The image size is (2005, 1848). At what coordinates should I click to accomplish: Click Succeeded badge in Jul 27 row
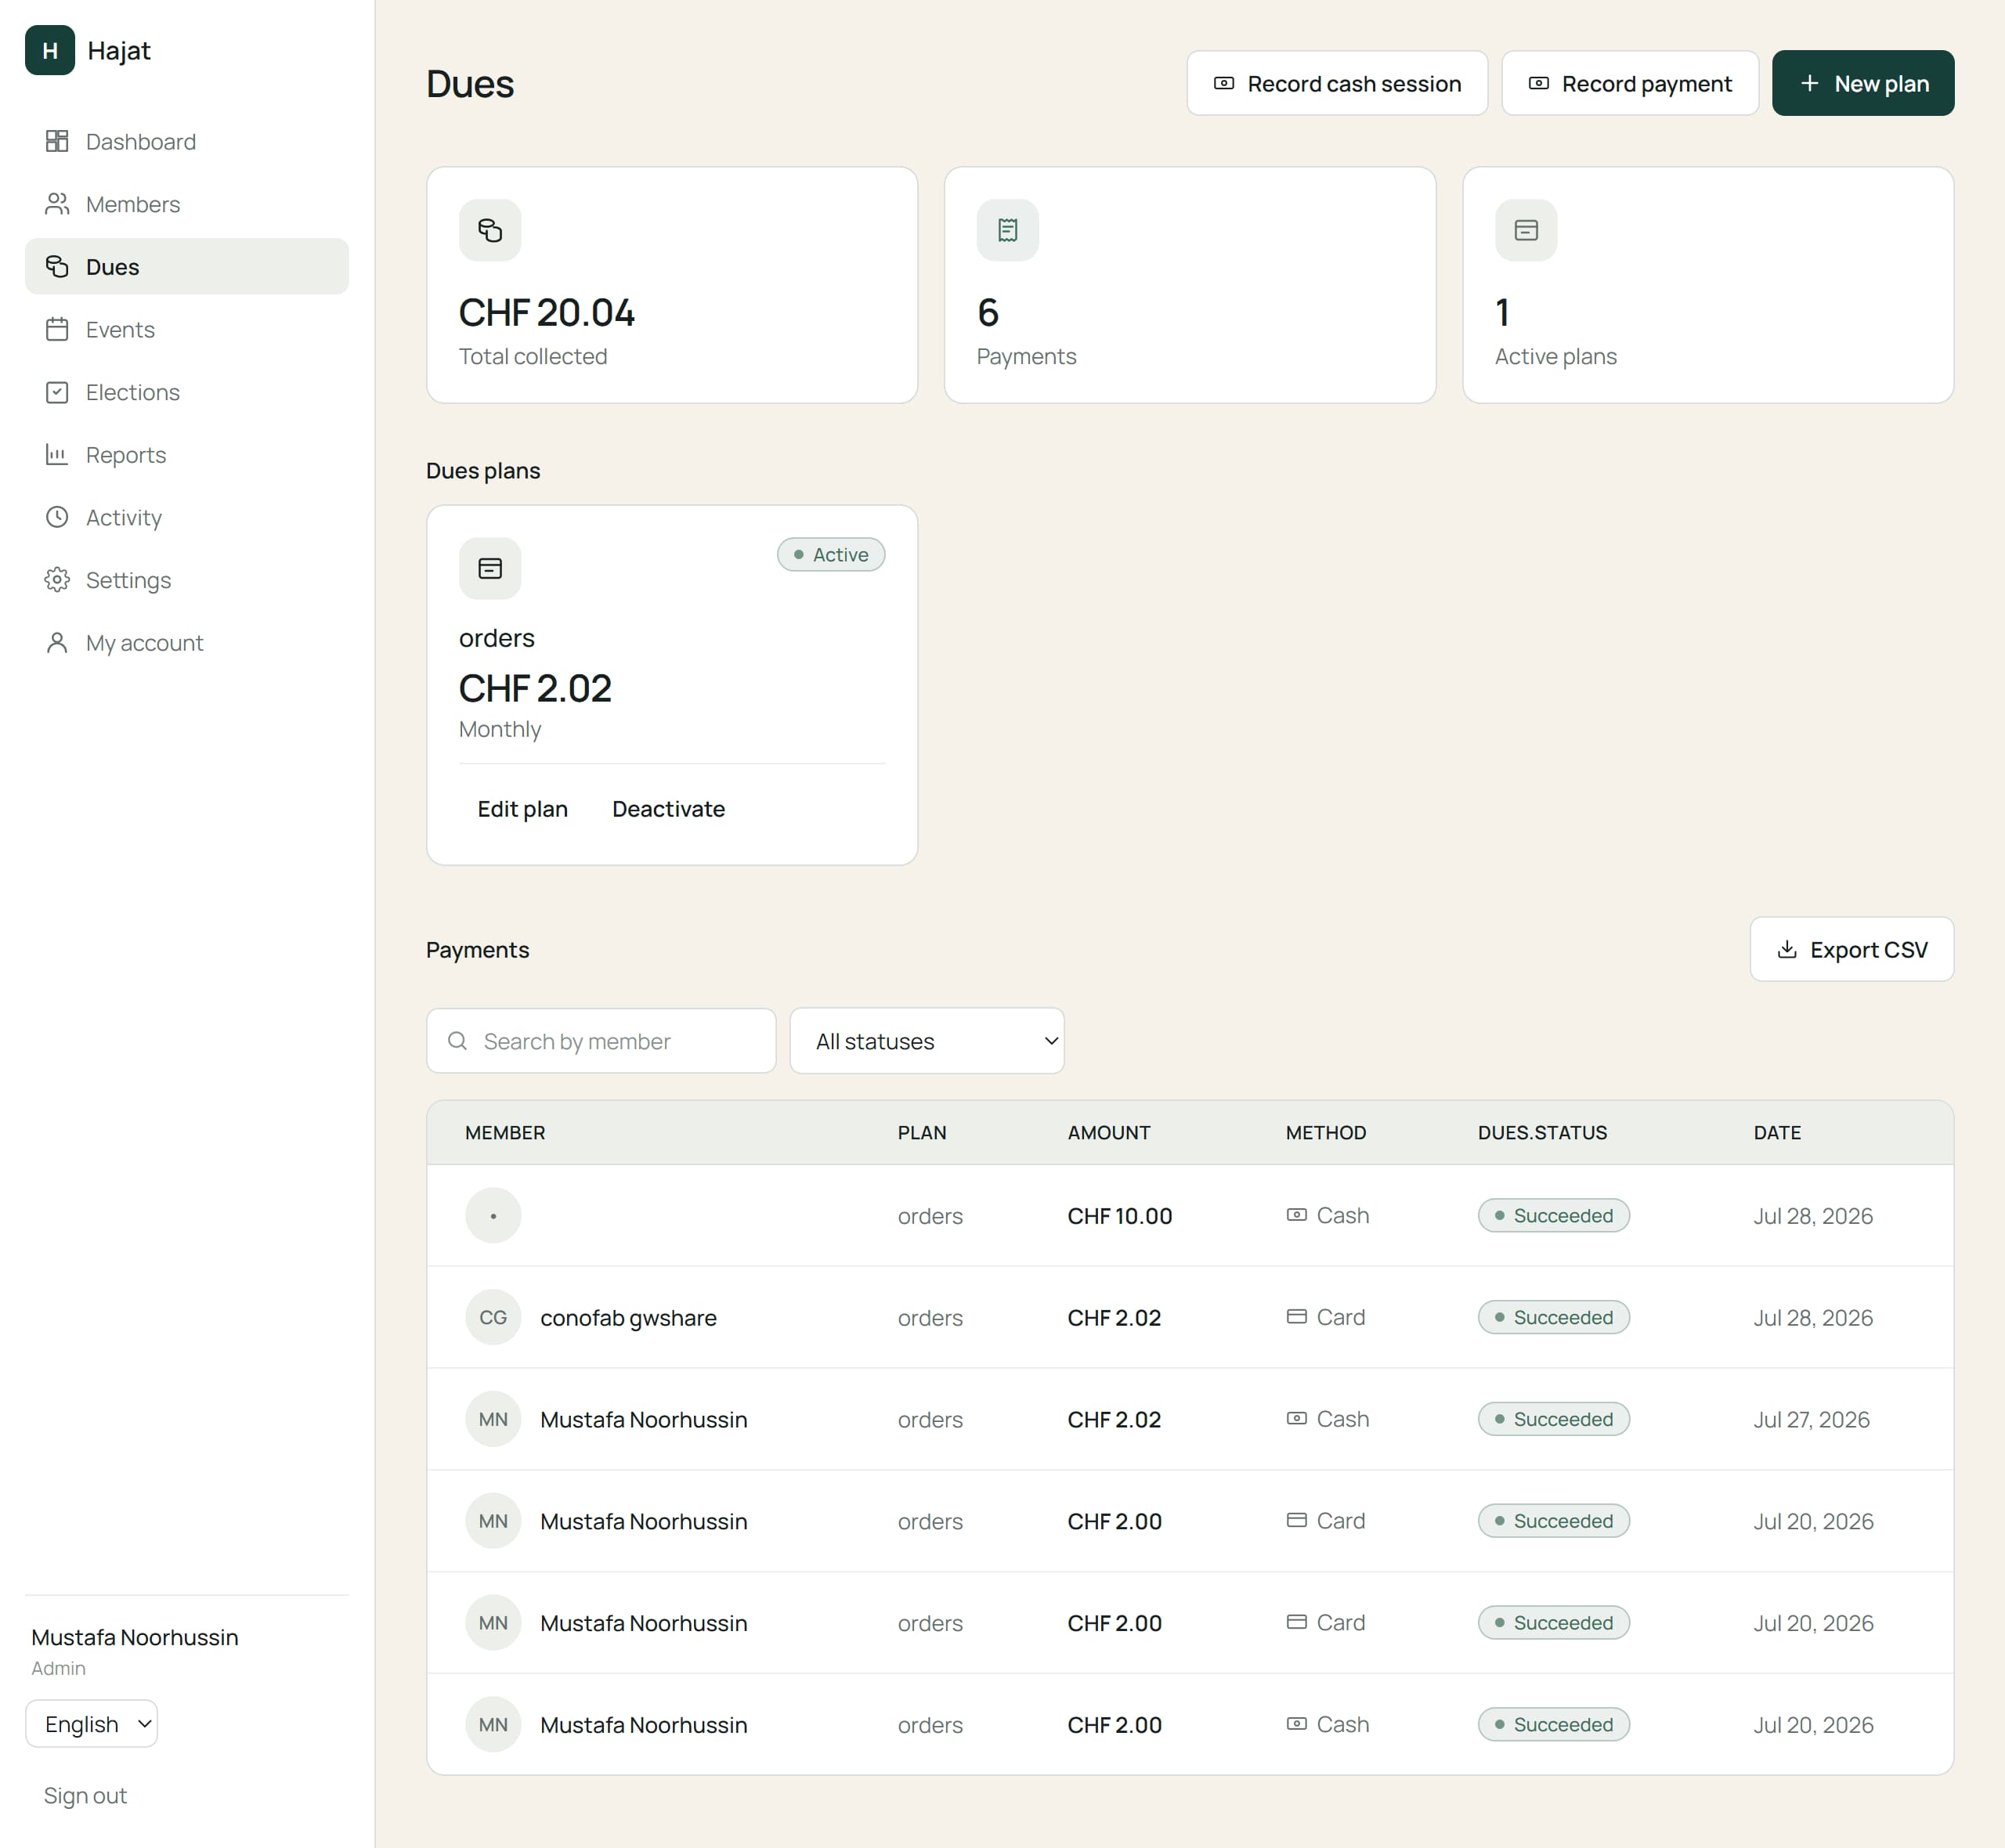coord(1553,1419)
